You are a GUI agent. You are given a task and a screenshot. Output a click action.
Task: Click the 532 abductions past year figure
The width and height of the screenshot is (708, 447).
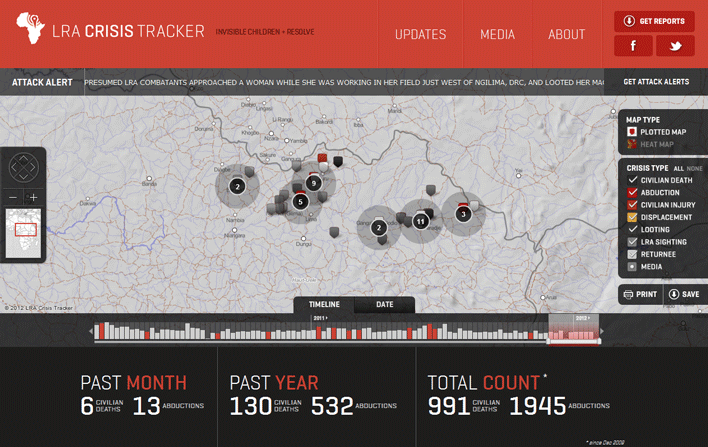pos(332,406)
